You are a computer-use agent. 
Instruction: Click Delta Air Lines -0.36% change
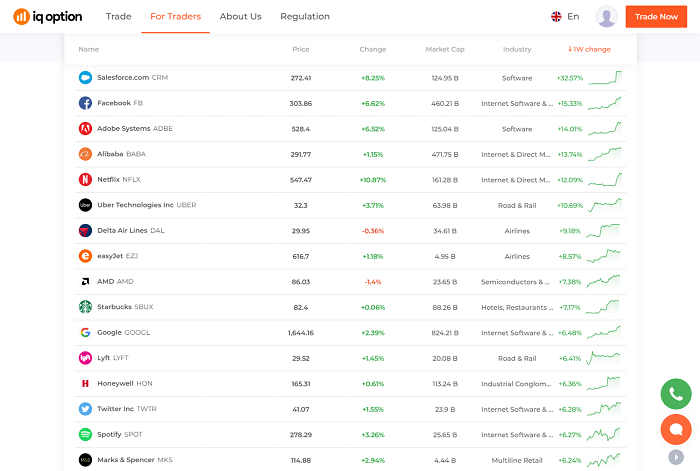[373, 231]
